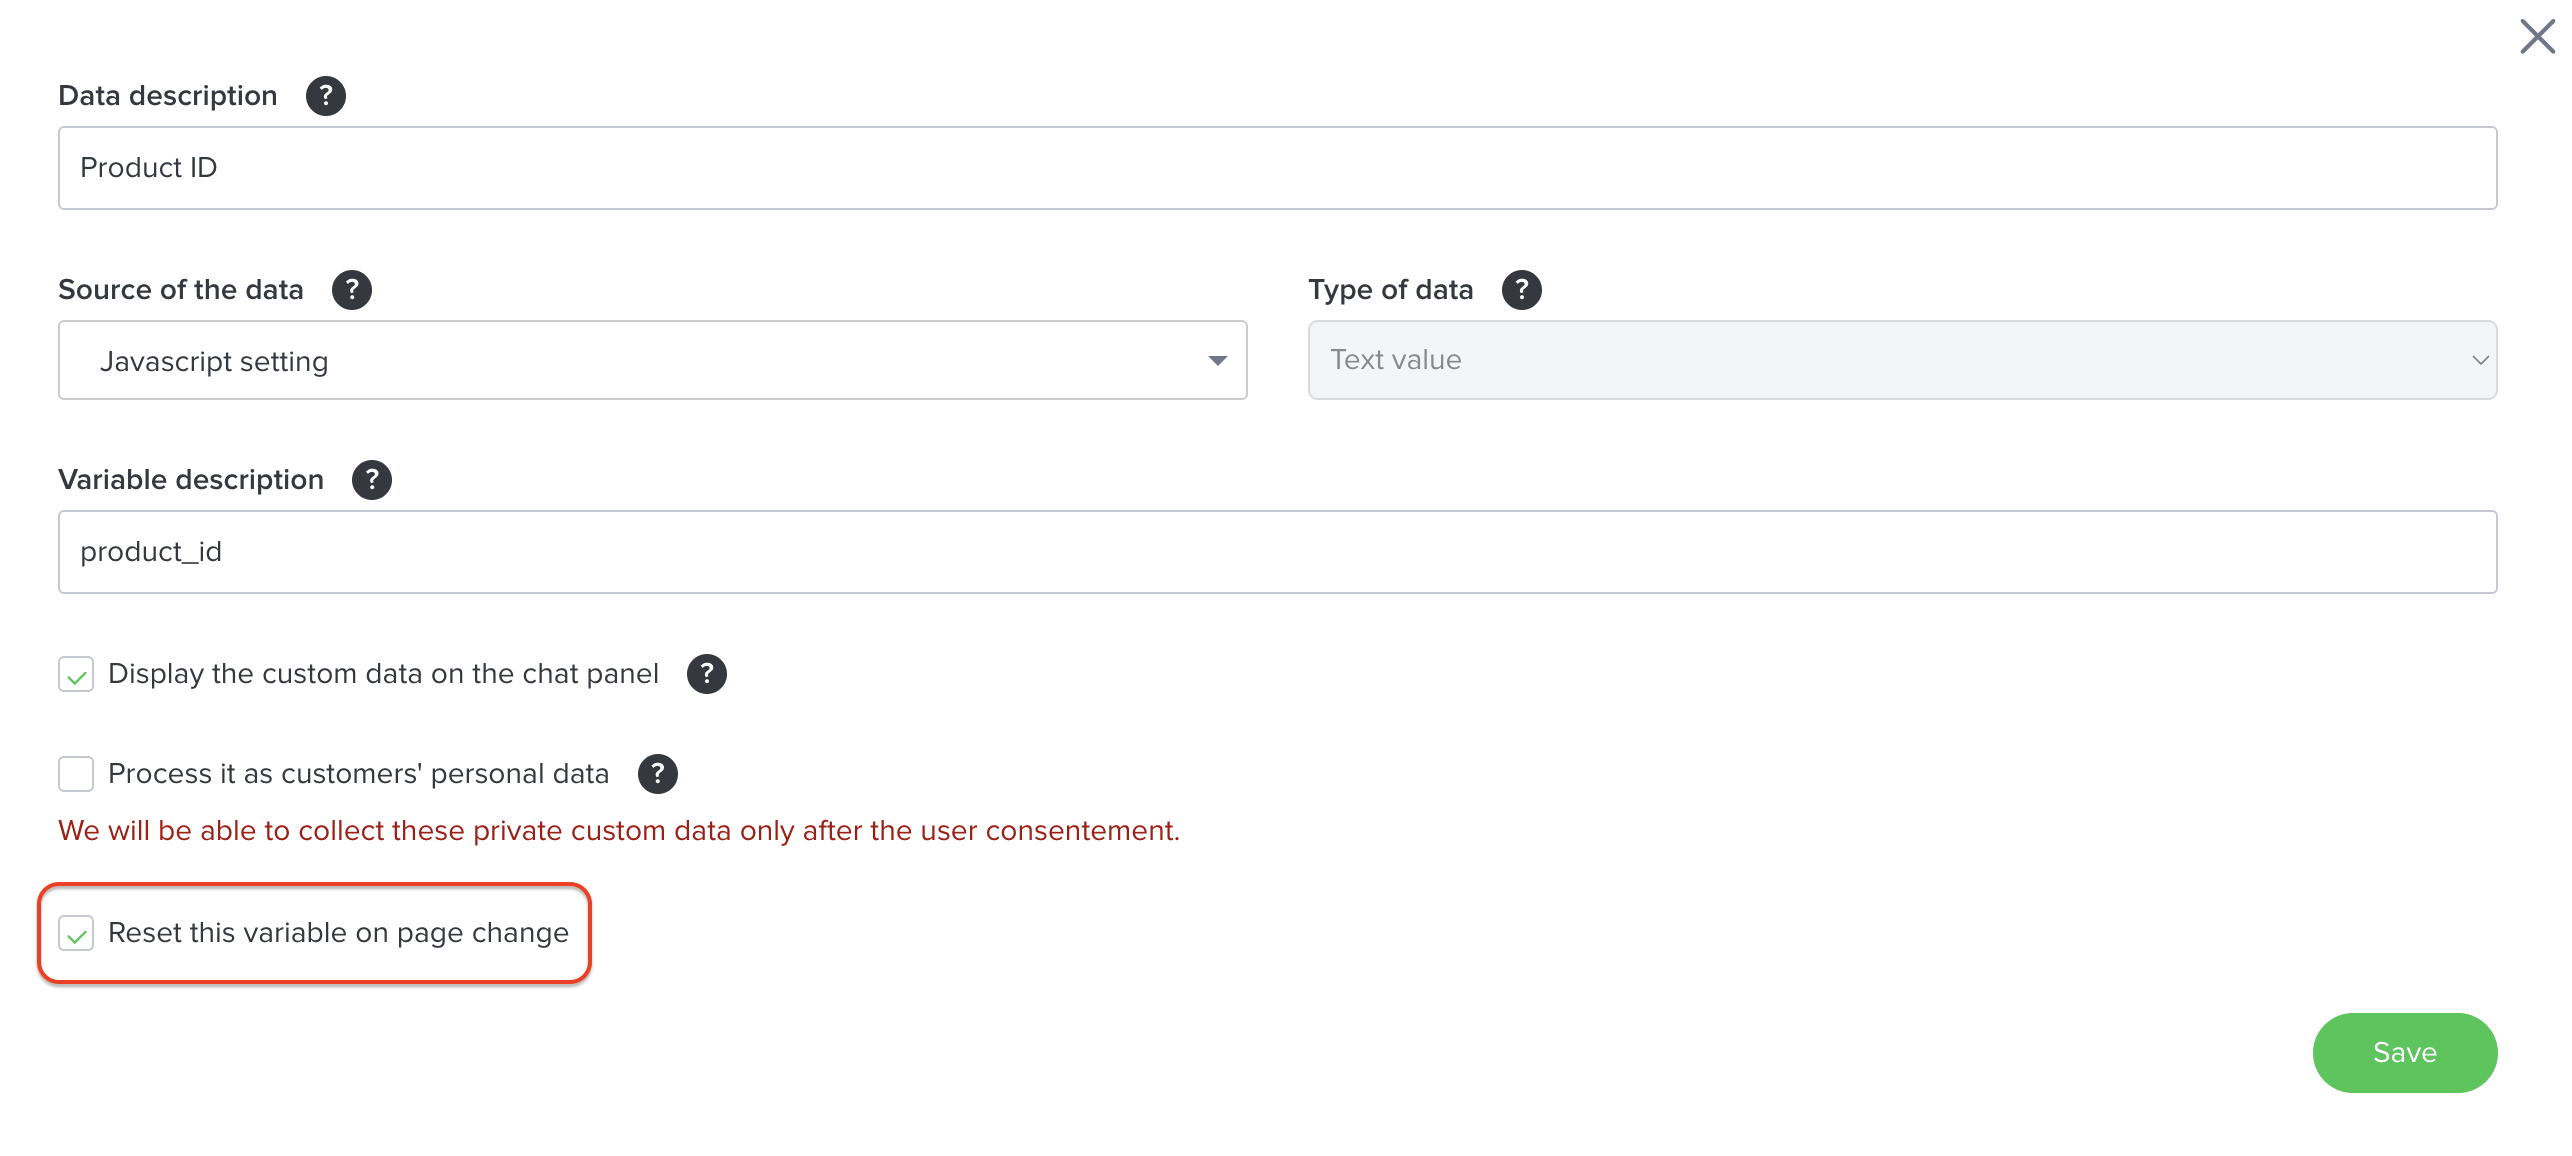
Task: Click help icon for chat panel display option
Action: (706, 674)
